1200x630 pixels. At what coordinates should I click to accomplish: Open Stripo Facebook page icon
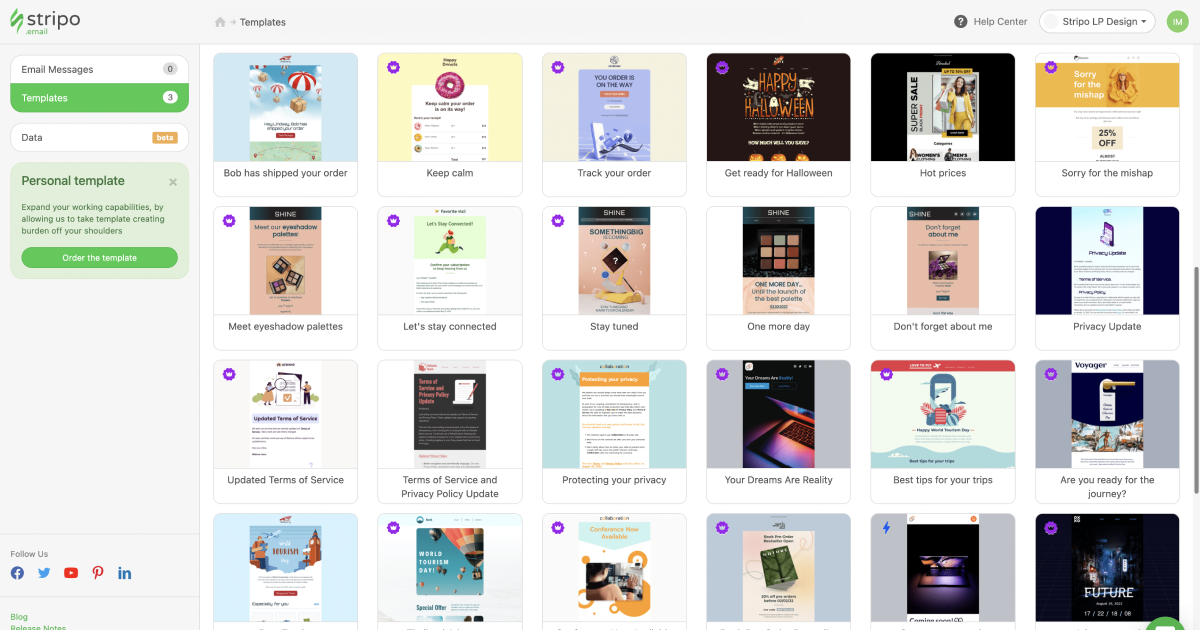pos(17,573)
